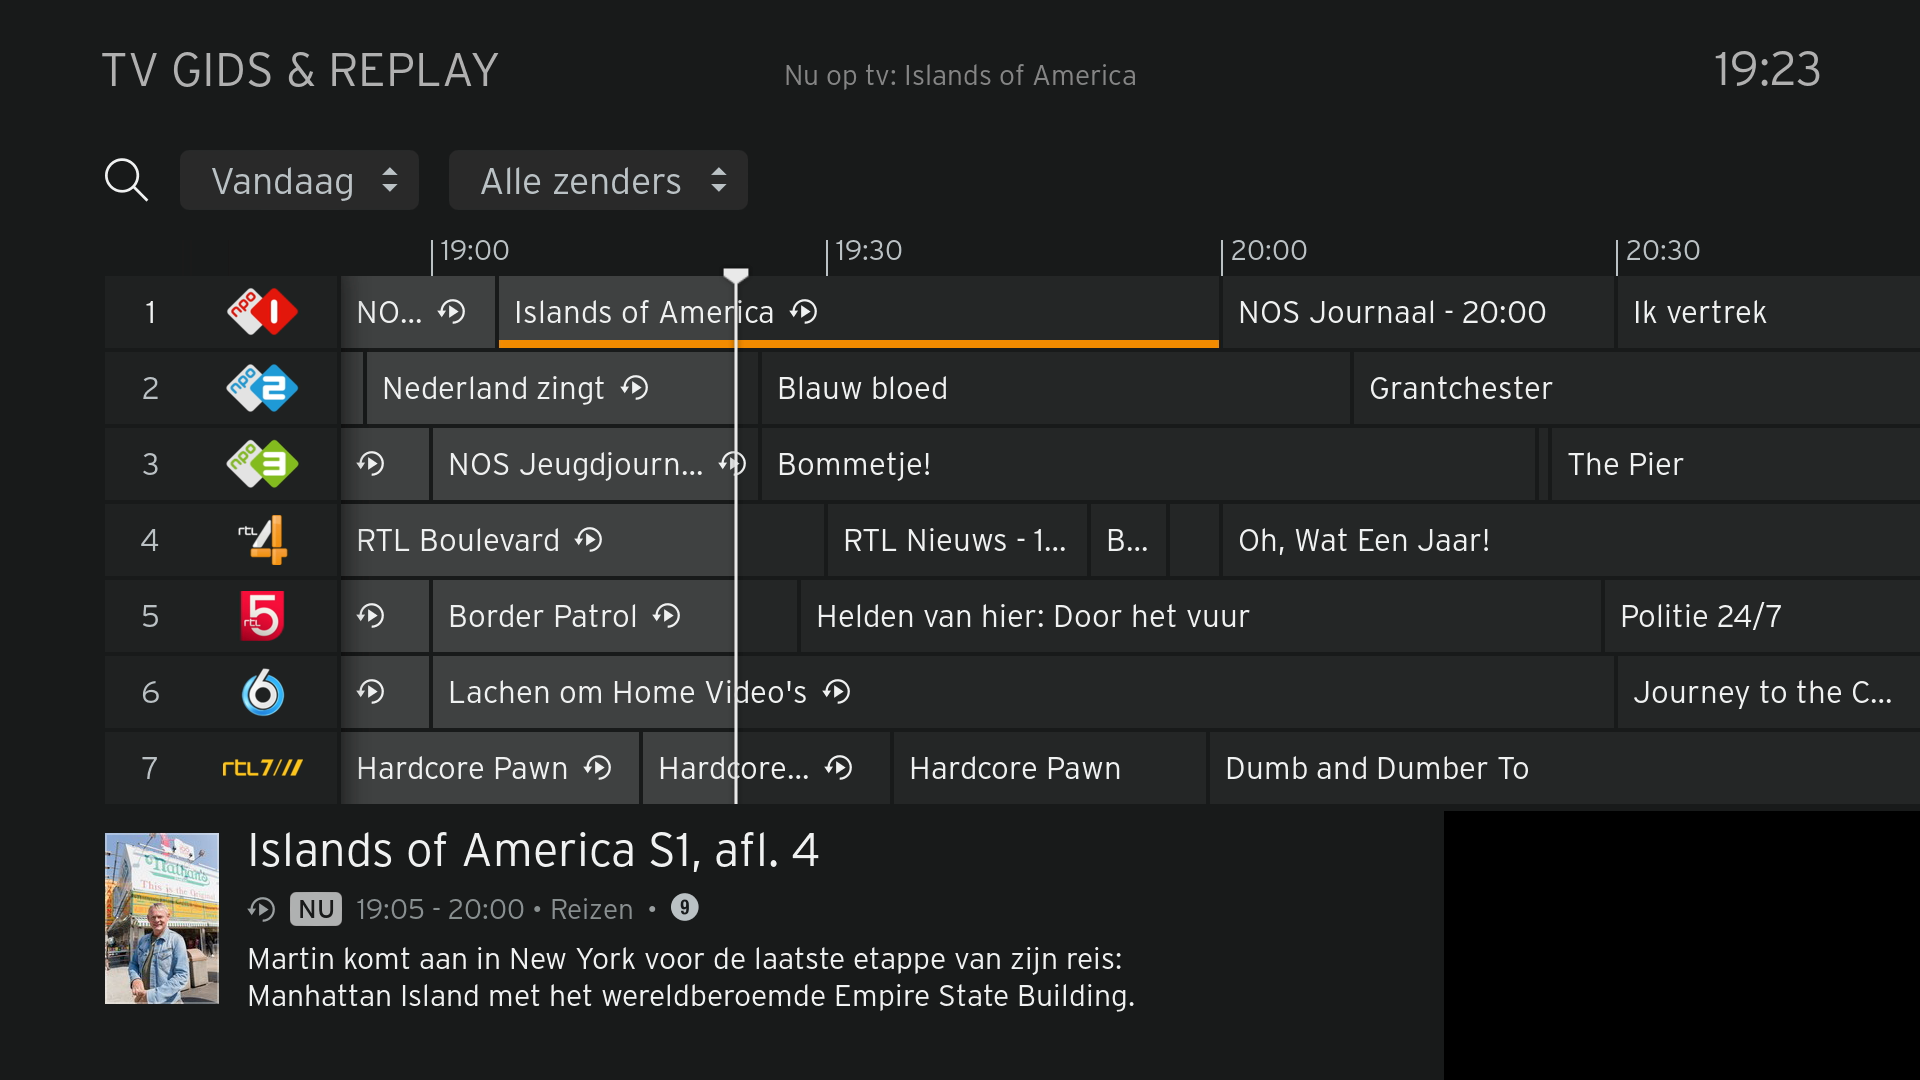Select the truncated B... program on RTL 4
This screenshot has height=1080, width=1920.
pos(1128,540)
